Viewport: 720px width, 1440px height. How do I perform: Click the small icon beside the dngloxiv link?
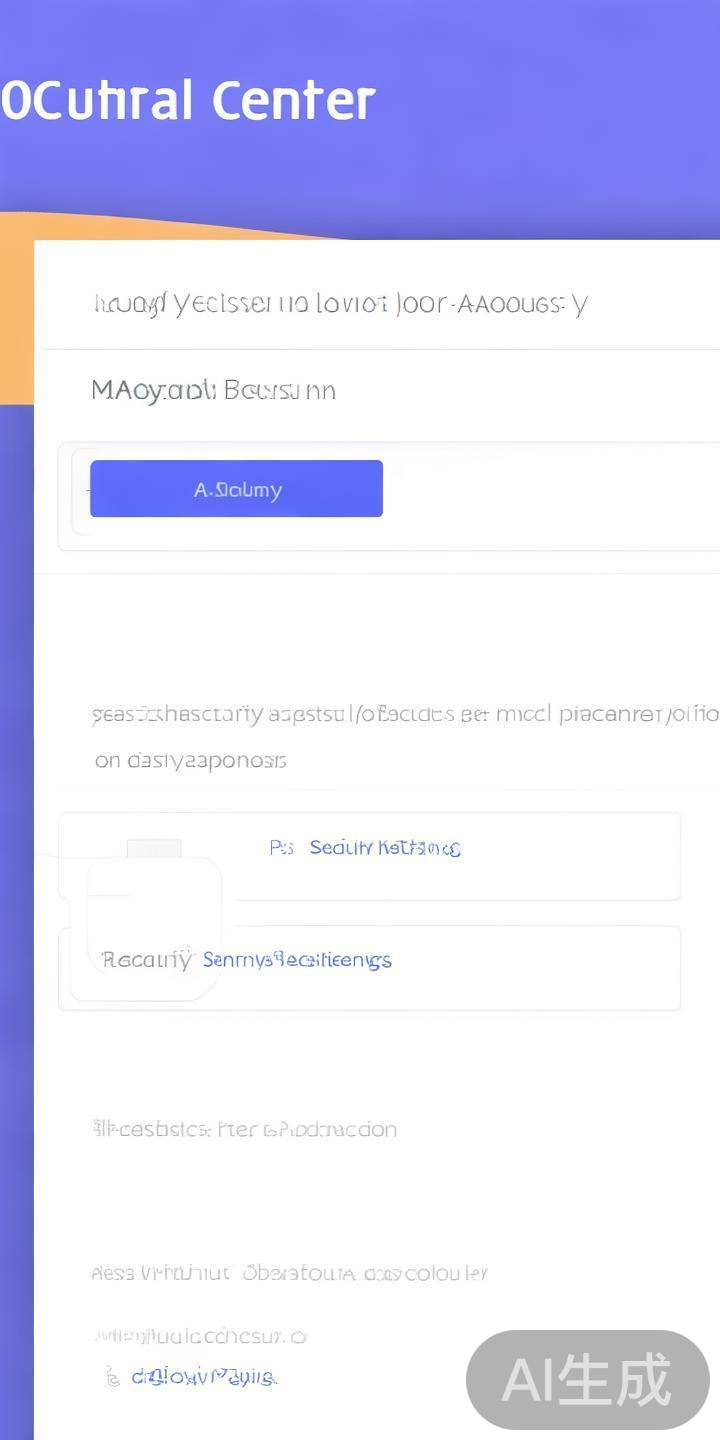(112, 1378)
